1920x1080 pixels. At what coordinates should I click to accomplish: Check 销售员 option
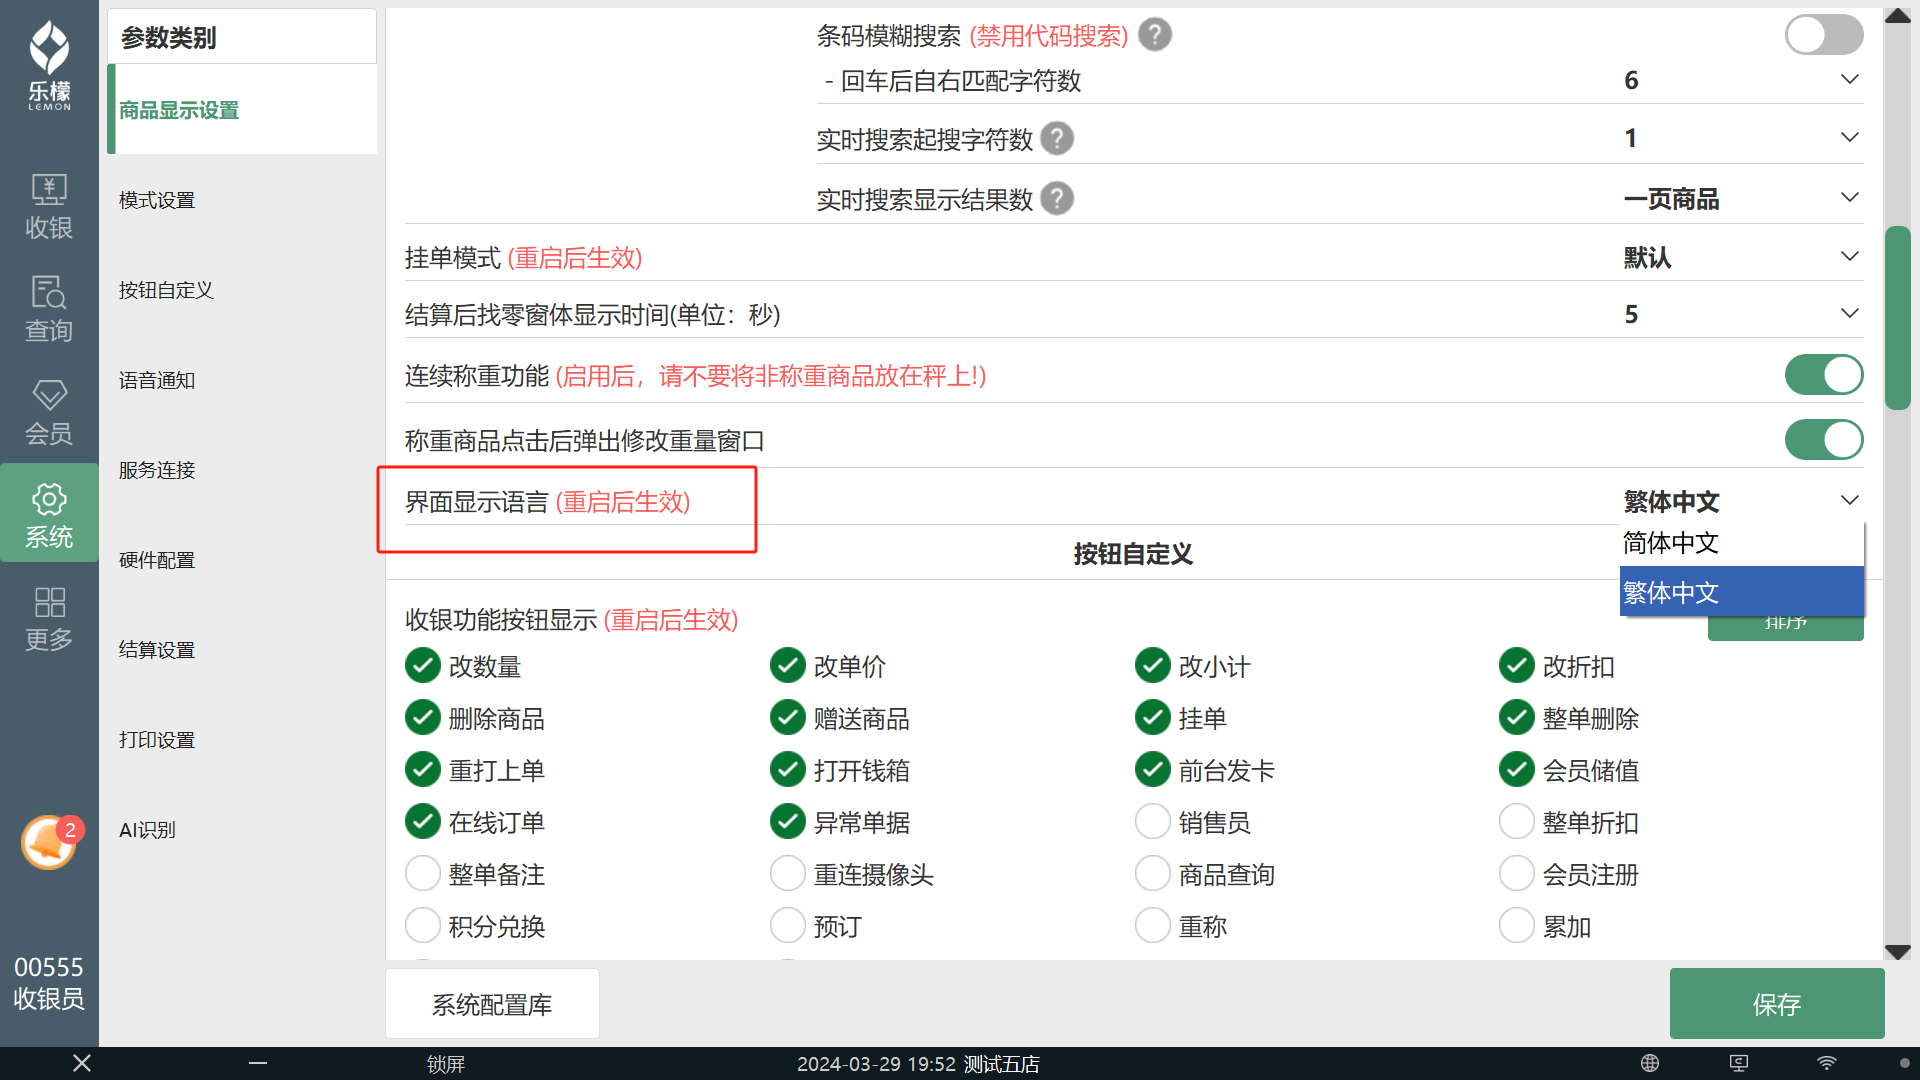pos(1153,821)
